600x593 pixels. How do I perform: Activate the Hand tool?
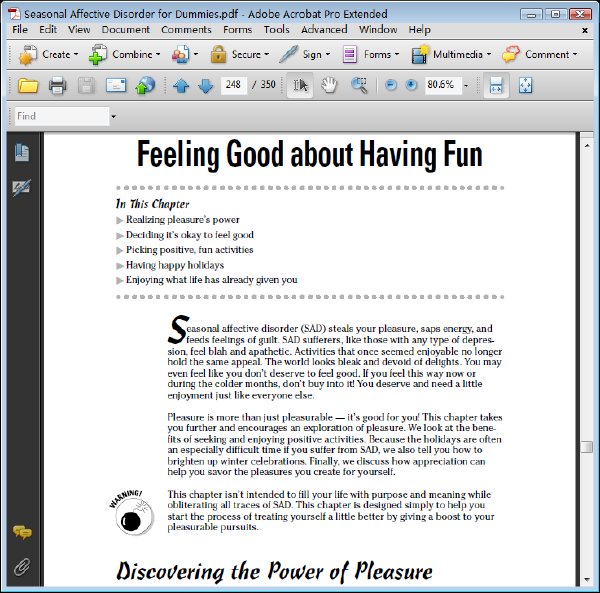(x=329, y=85)
